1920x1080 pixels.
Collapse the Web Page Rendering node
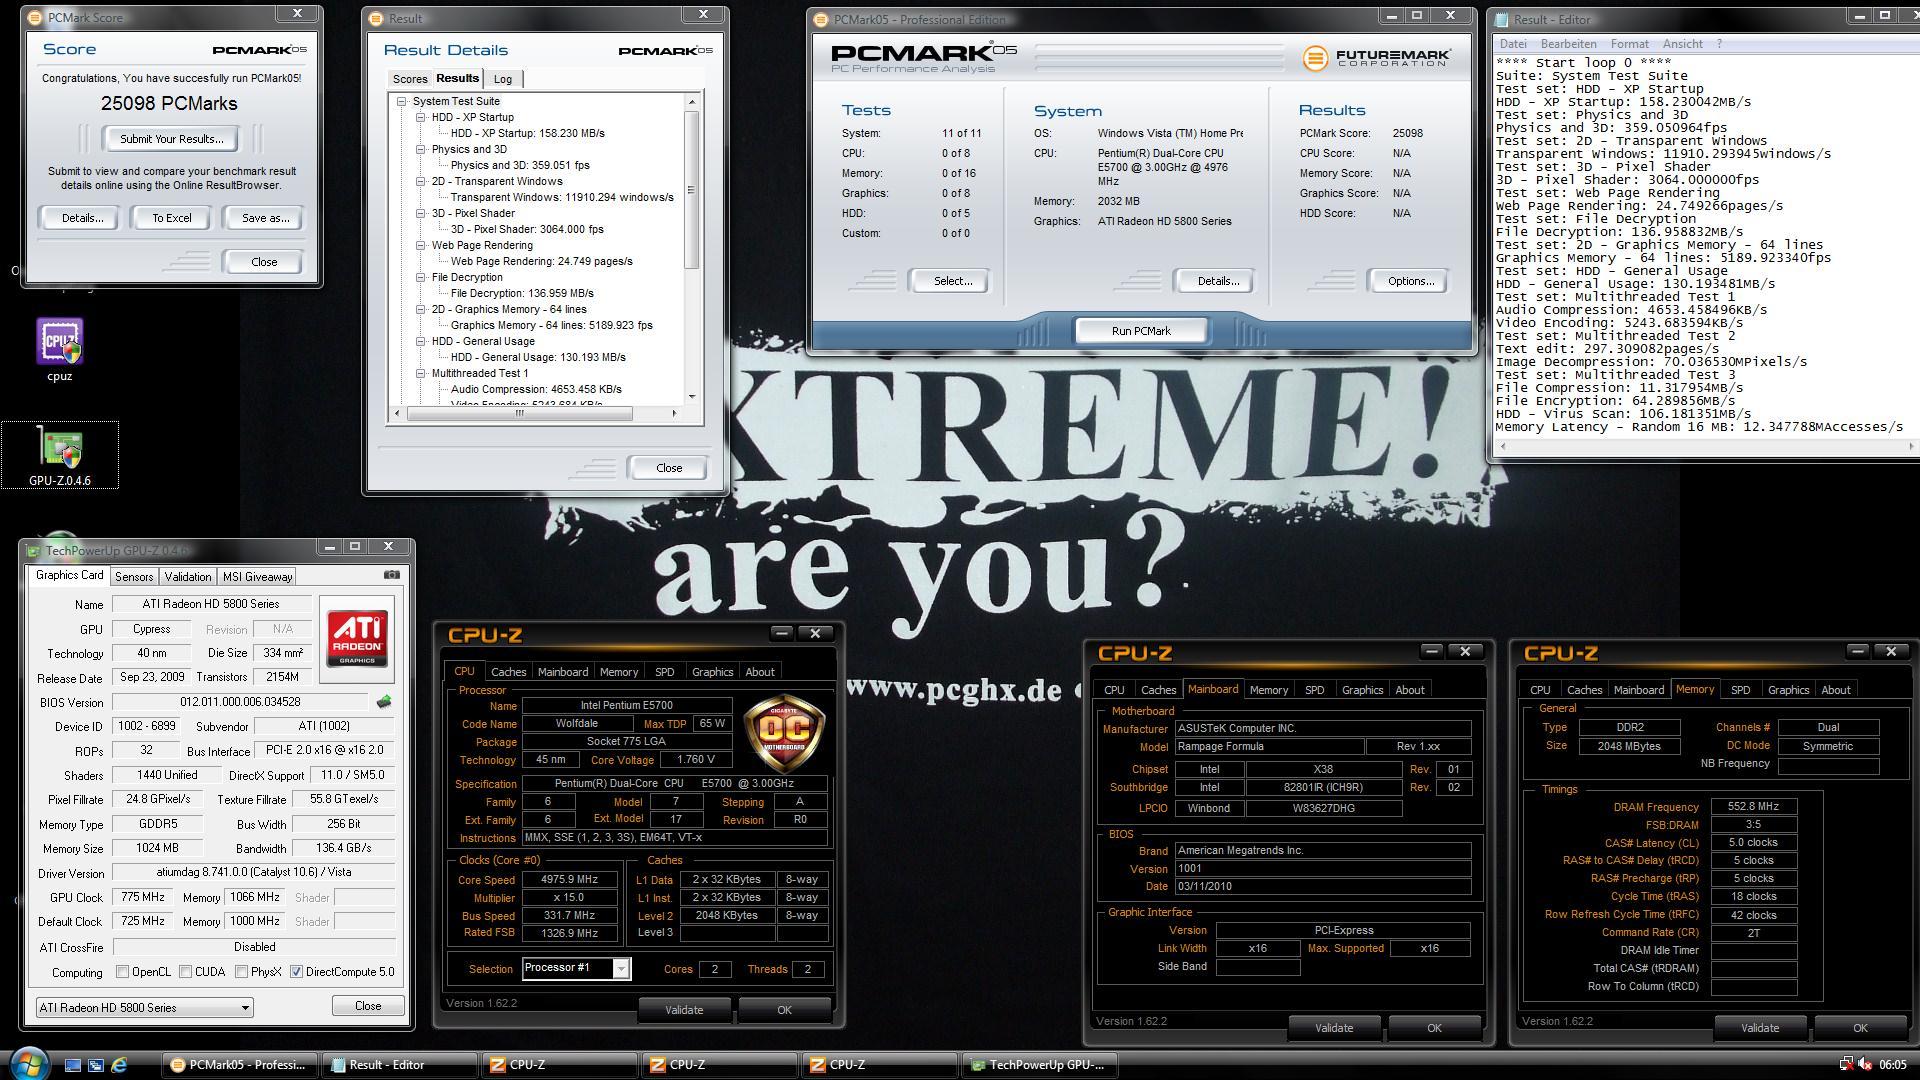pyautogui.click(x=421, y=245)
